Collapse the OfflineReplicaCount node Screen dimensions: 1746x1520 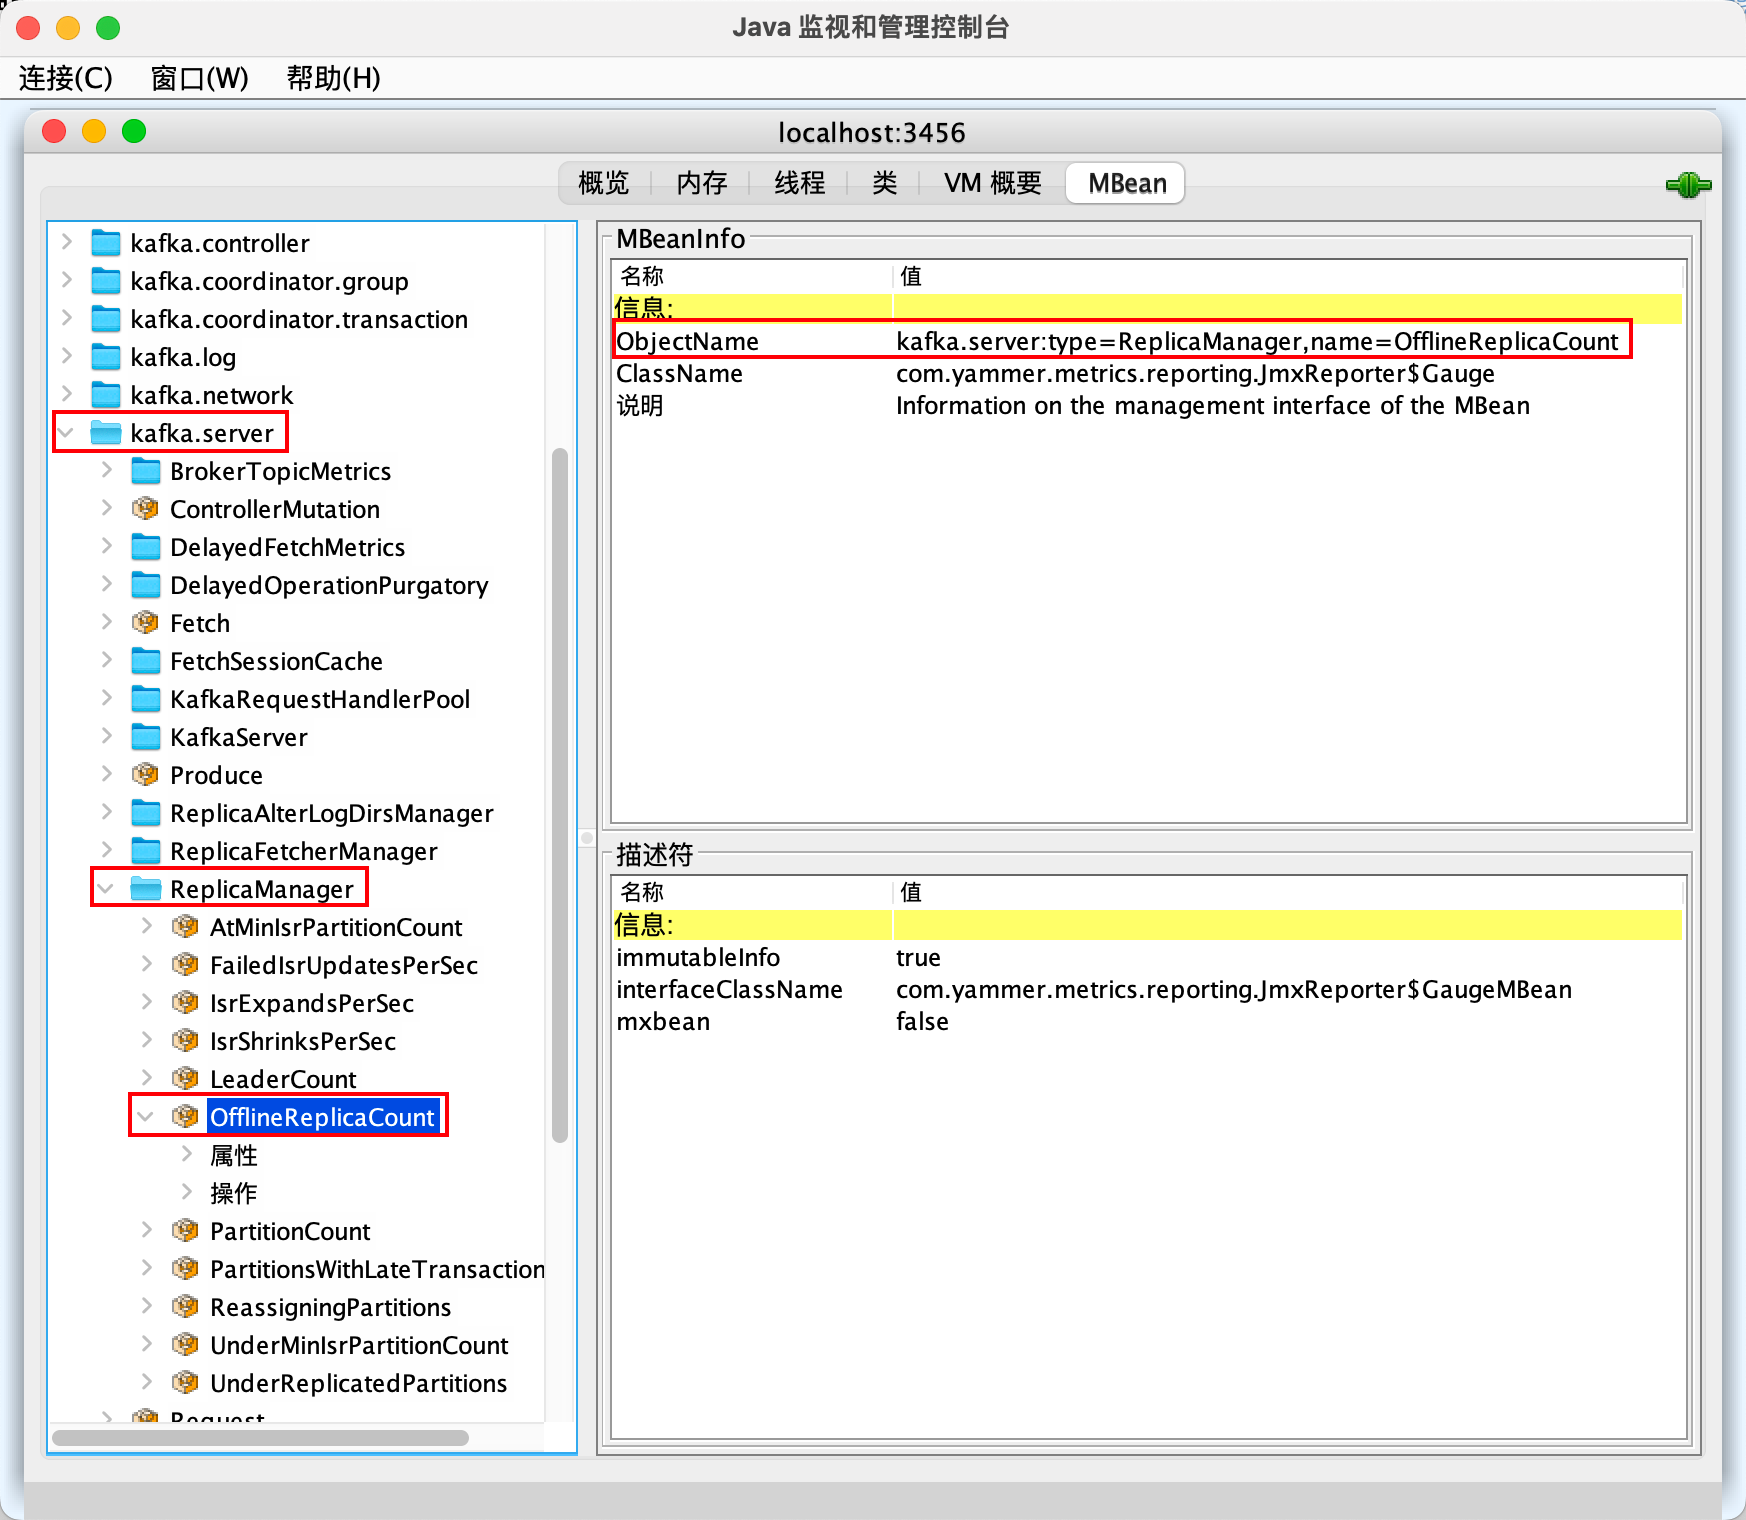[x=147, y=1117]
